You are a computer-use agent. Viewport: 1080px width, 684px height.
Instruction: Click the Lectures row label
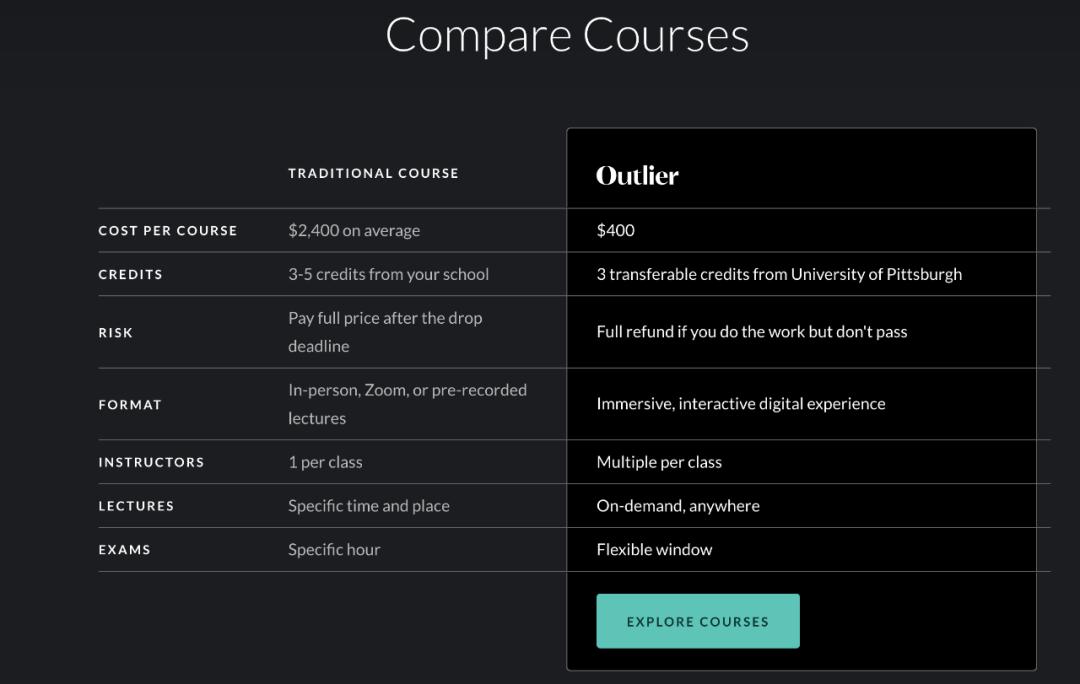coord(136,506)
